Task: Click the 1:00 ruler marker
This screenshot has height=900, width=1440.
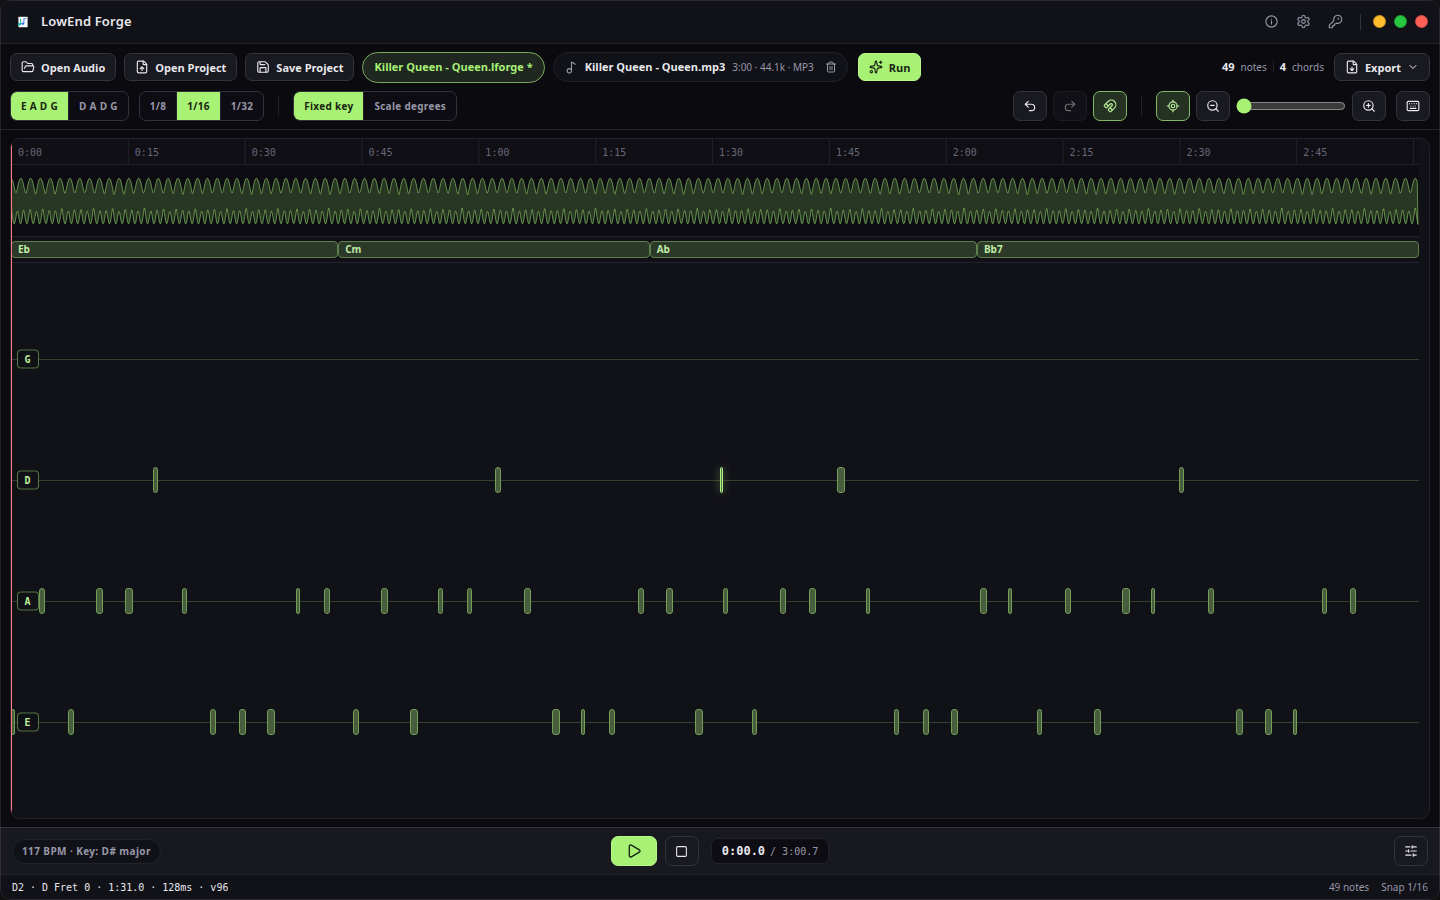Action: (x=497, y=152)
